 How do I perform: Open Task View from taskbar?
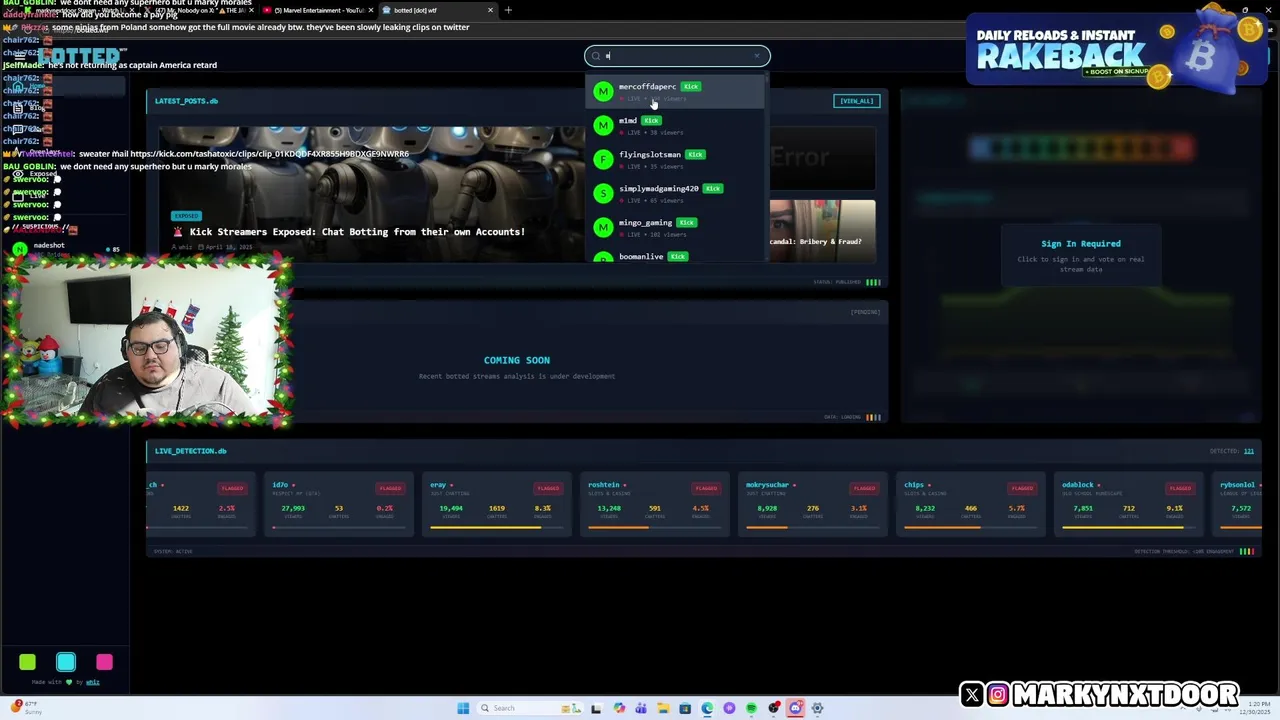(597, 708)
